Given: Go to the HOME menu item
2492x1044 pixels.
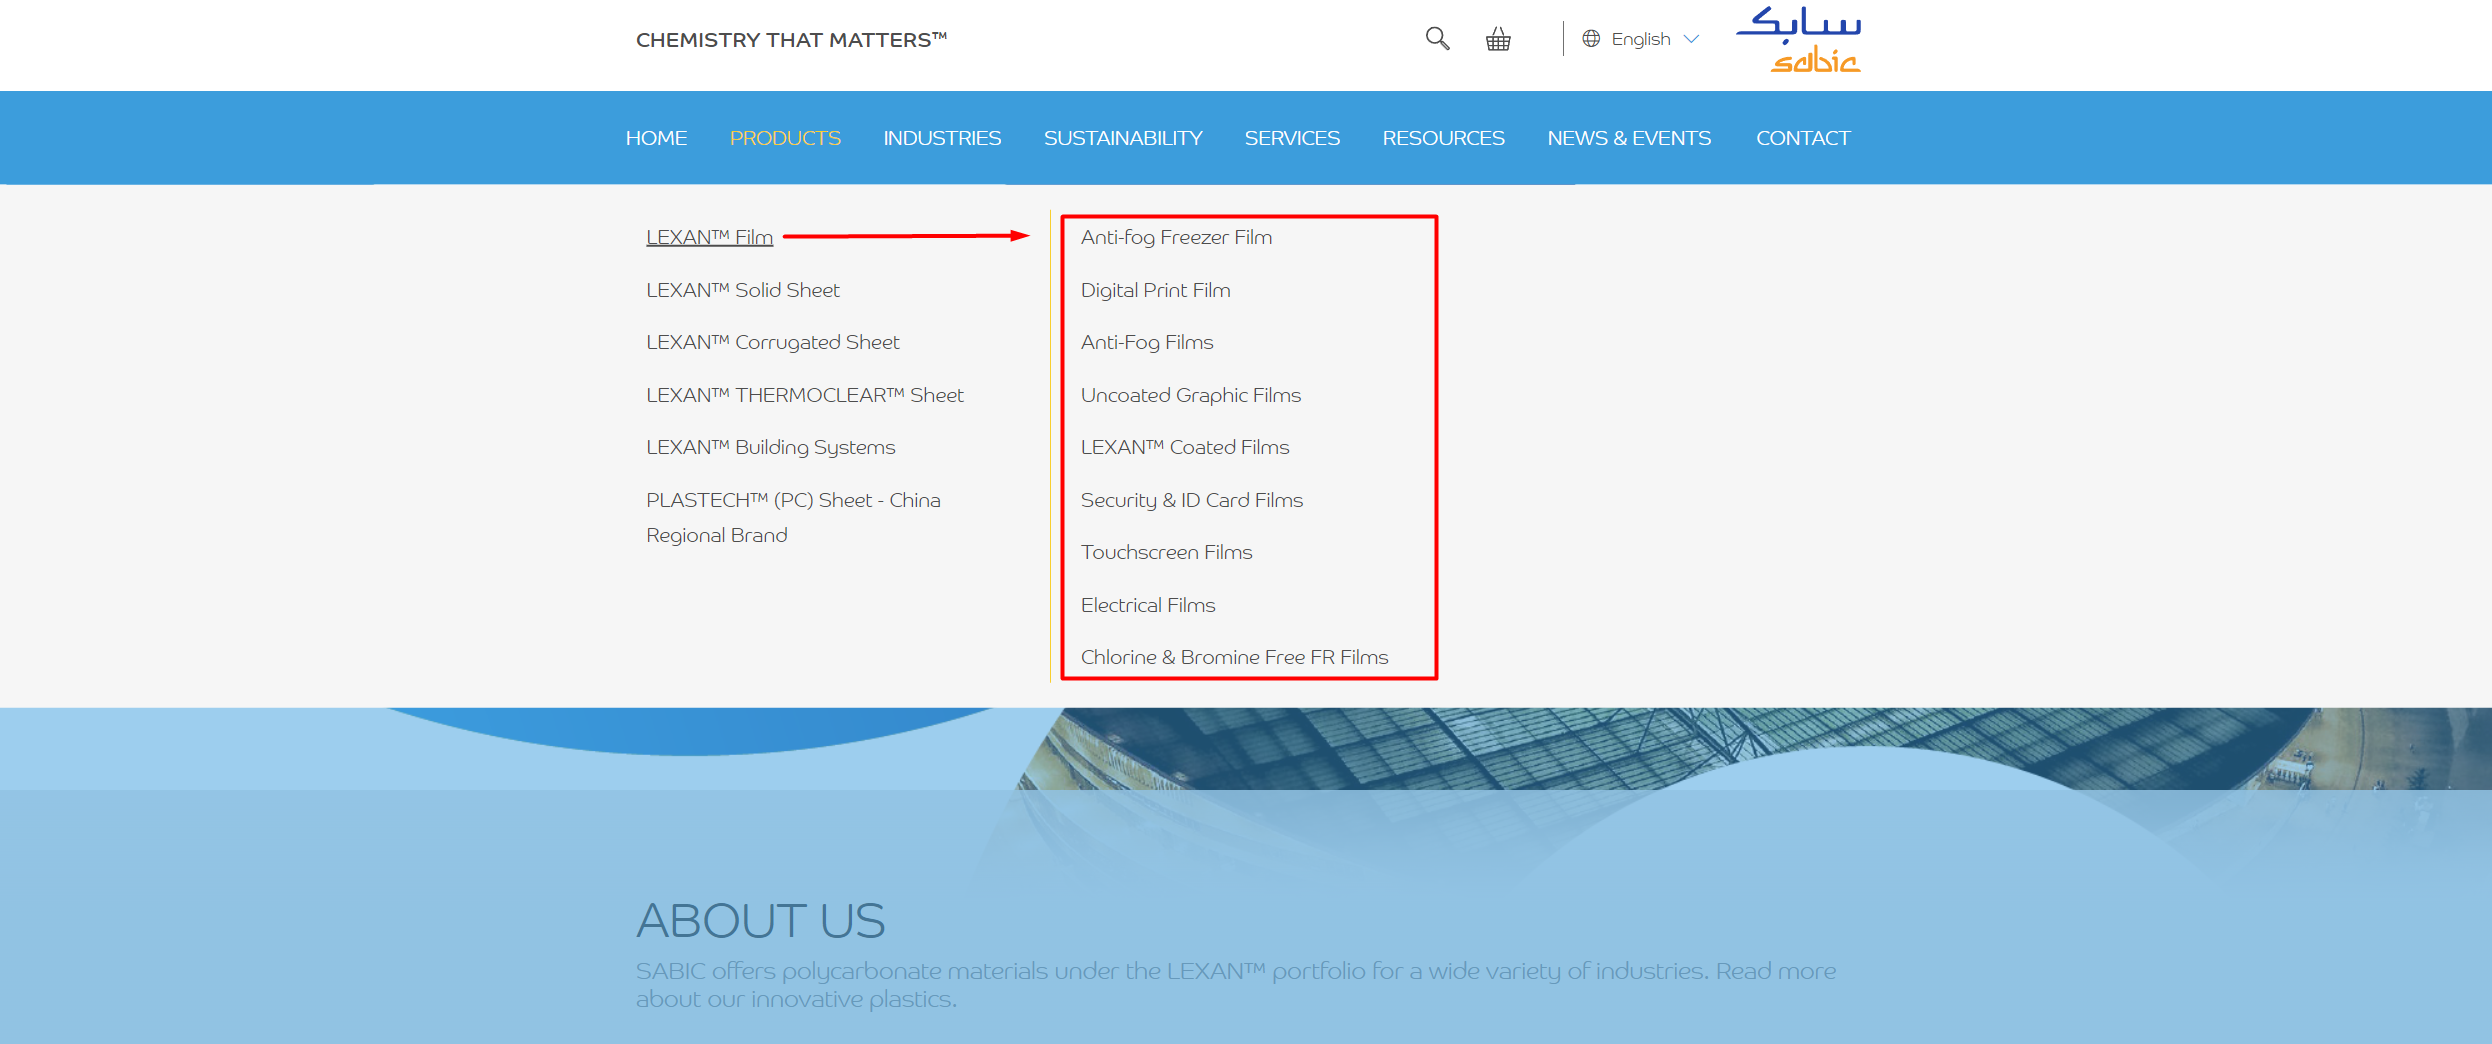Looking at the screenshot, I should 656,138.
